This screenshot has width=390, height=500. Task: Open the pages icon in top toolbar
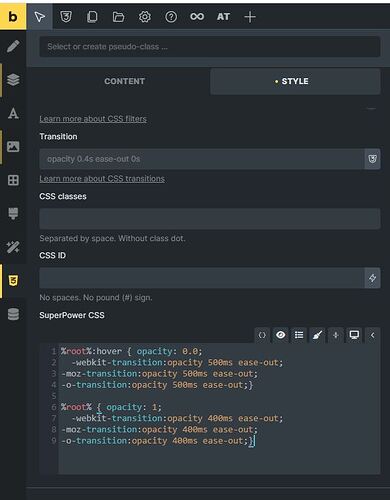(92, 17)
